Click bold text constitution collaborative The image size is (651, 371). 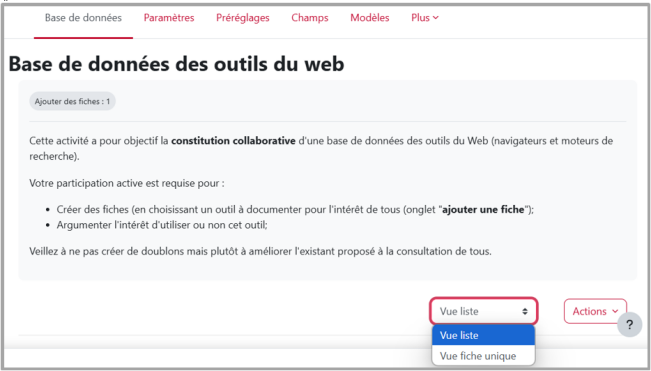tap(233, 141)
